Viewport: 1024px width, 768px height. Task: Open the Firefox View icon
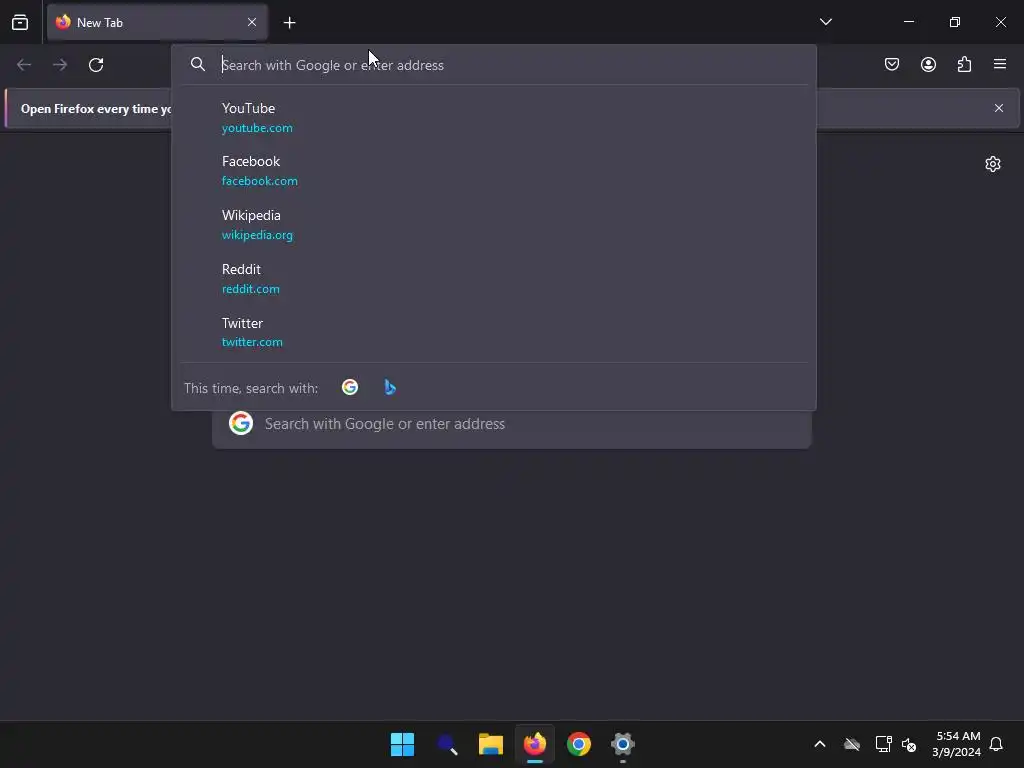(x=20, y=22)
